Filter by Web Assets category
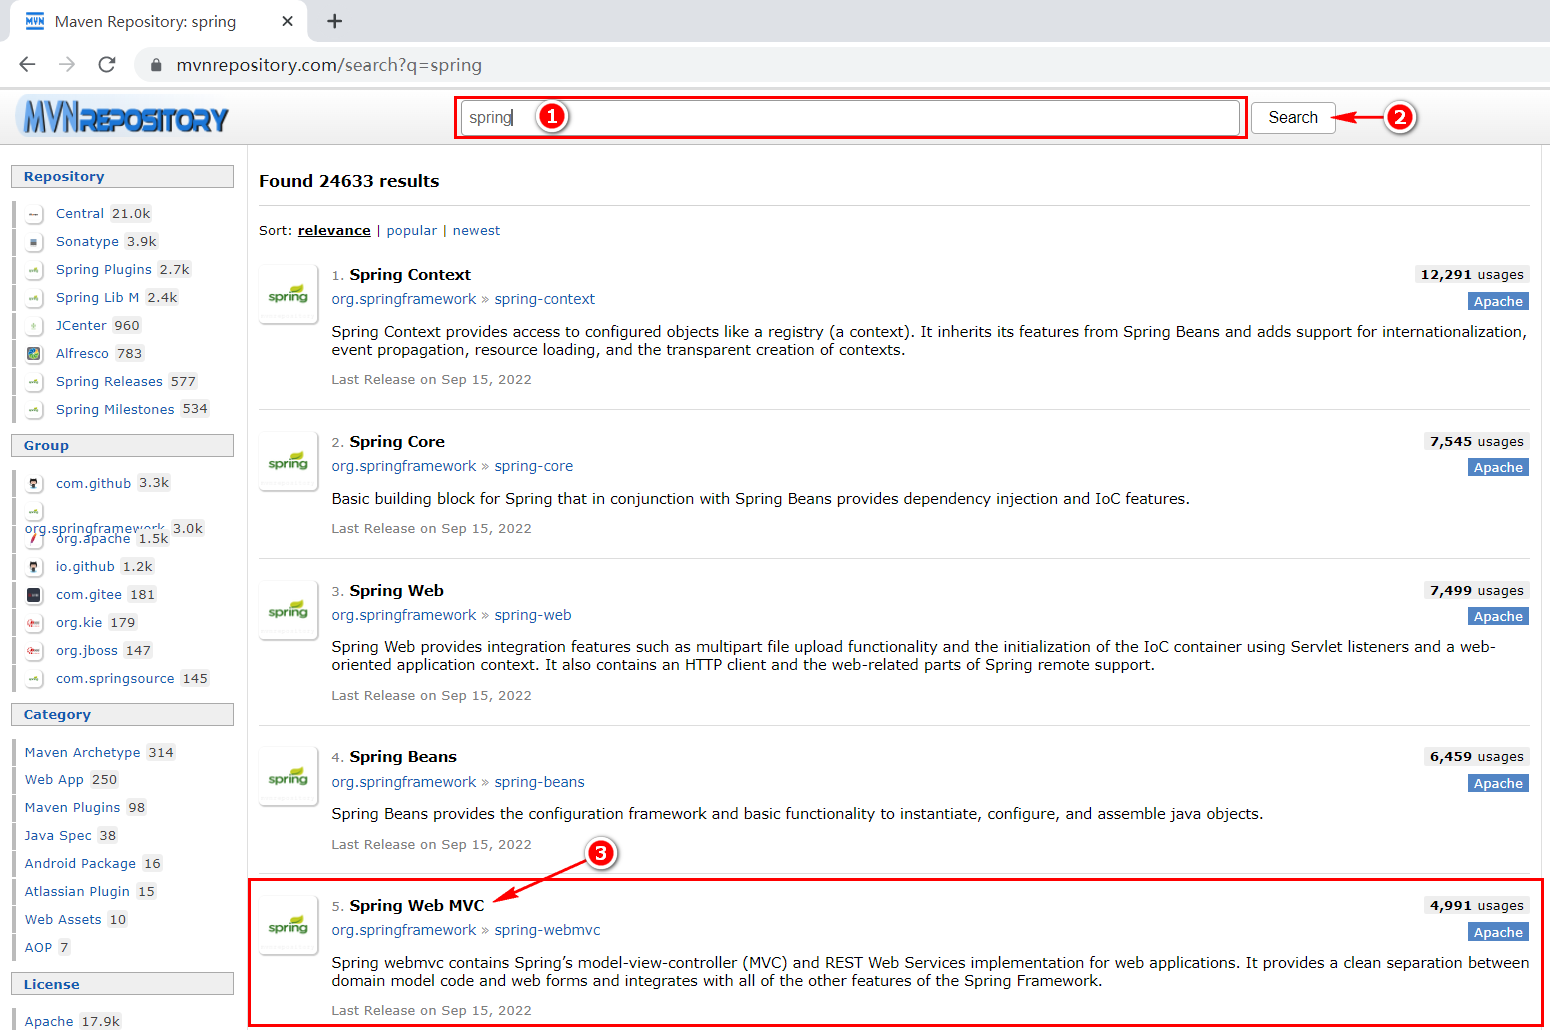 63,919
